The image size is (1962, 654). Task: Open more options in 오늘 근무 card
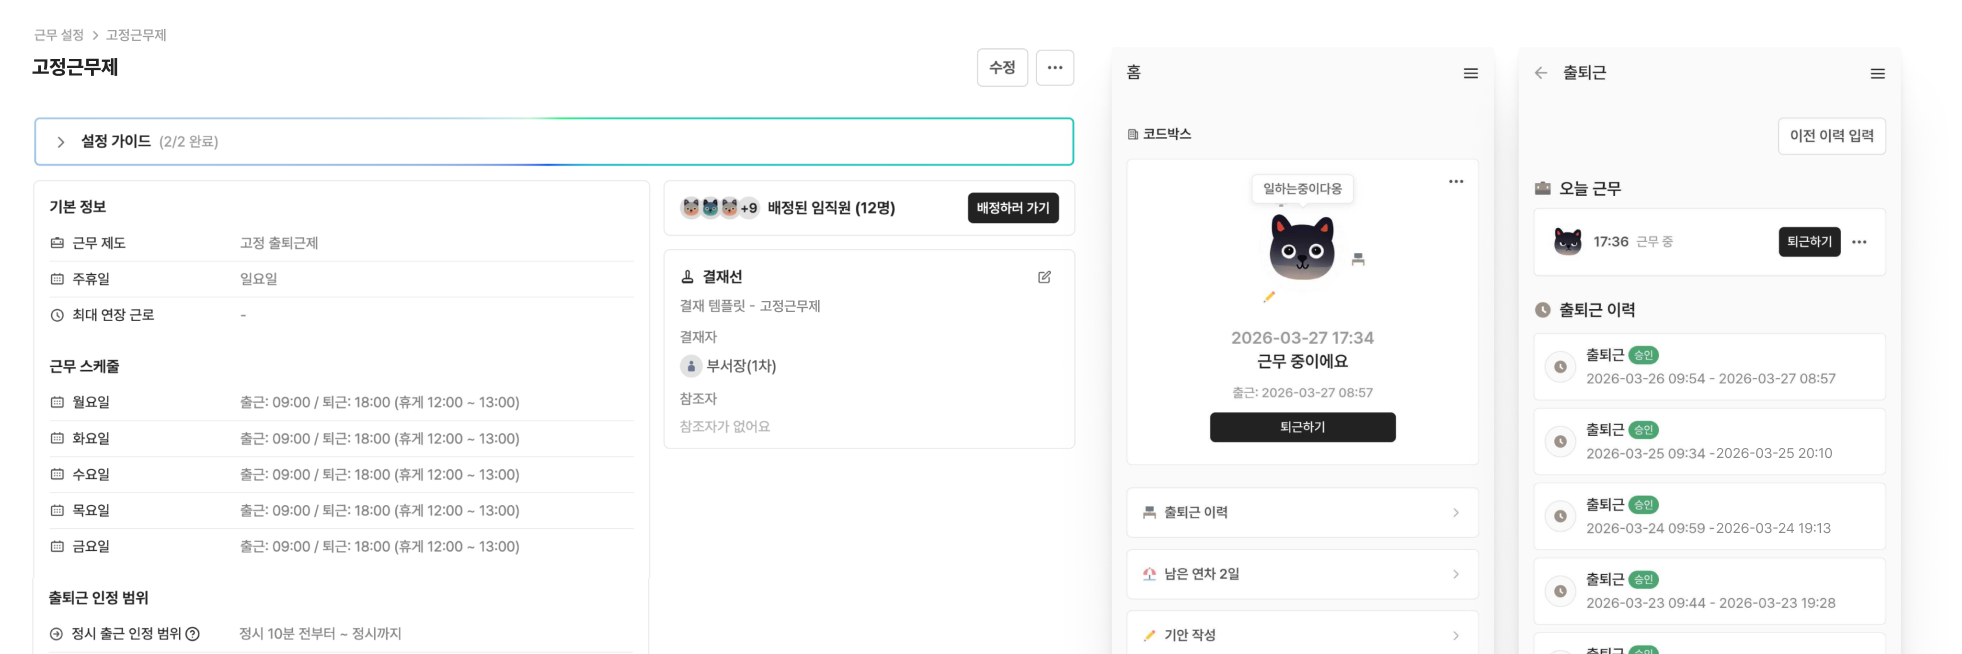pos(1859,242)
